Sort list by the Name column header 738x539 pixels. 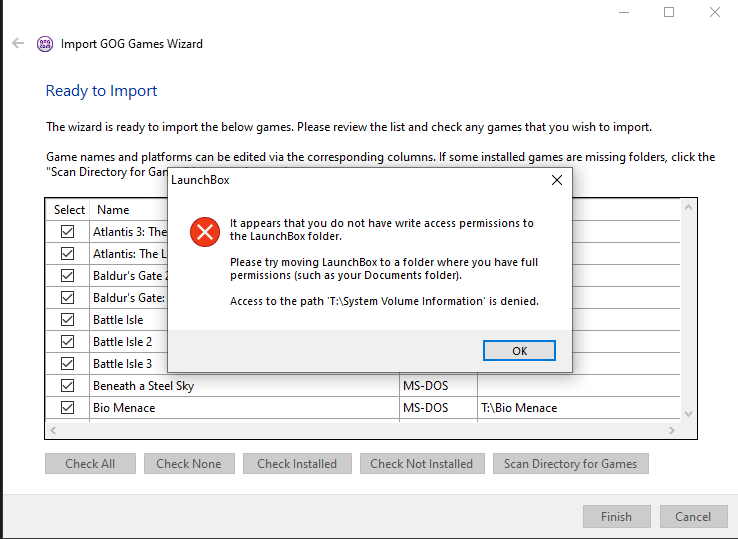tap(113, 210)
